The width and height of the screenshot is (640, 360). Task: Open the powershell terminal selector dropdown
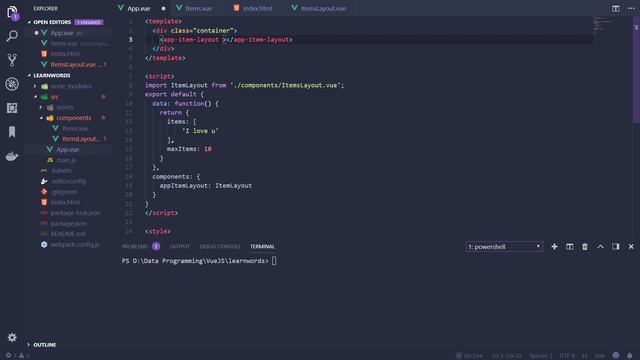tap(504, 247)
